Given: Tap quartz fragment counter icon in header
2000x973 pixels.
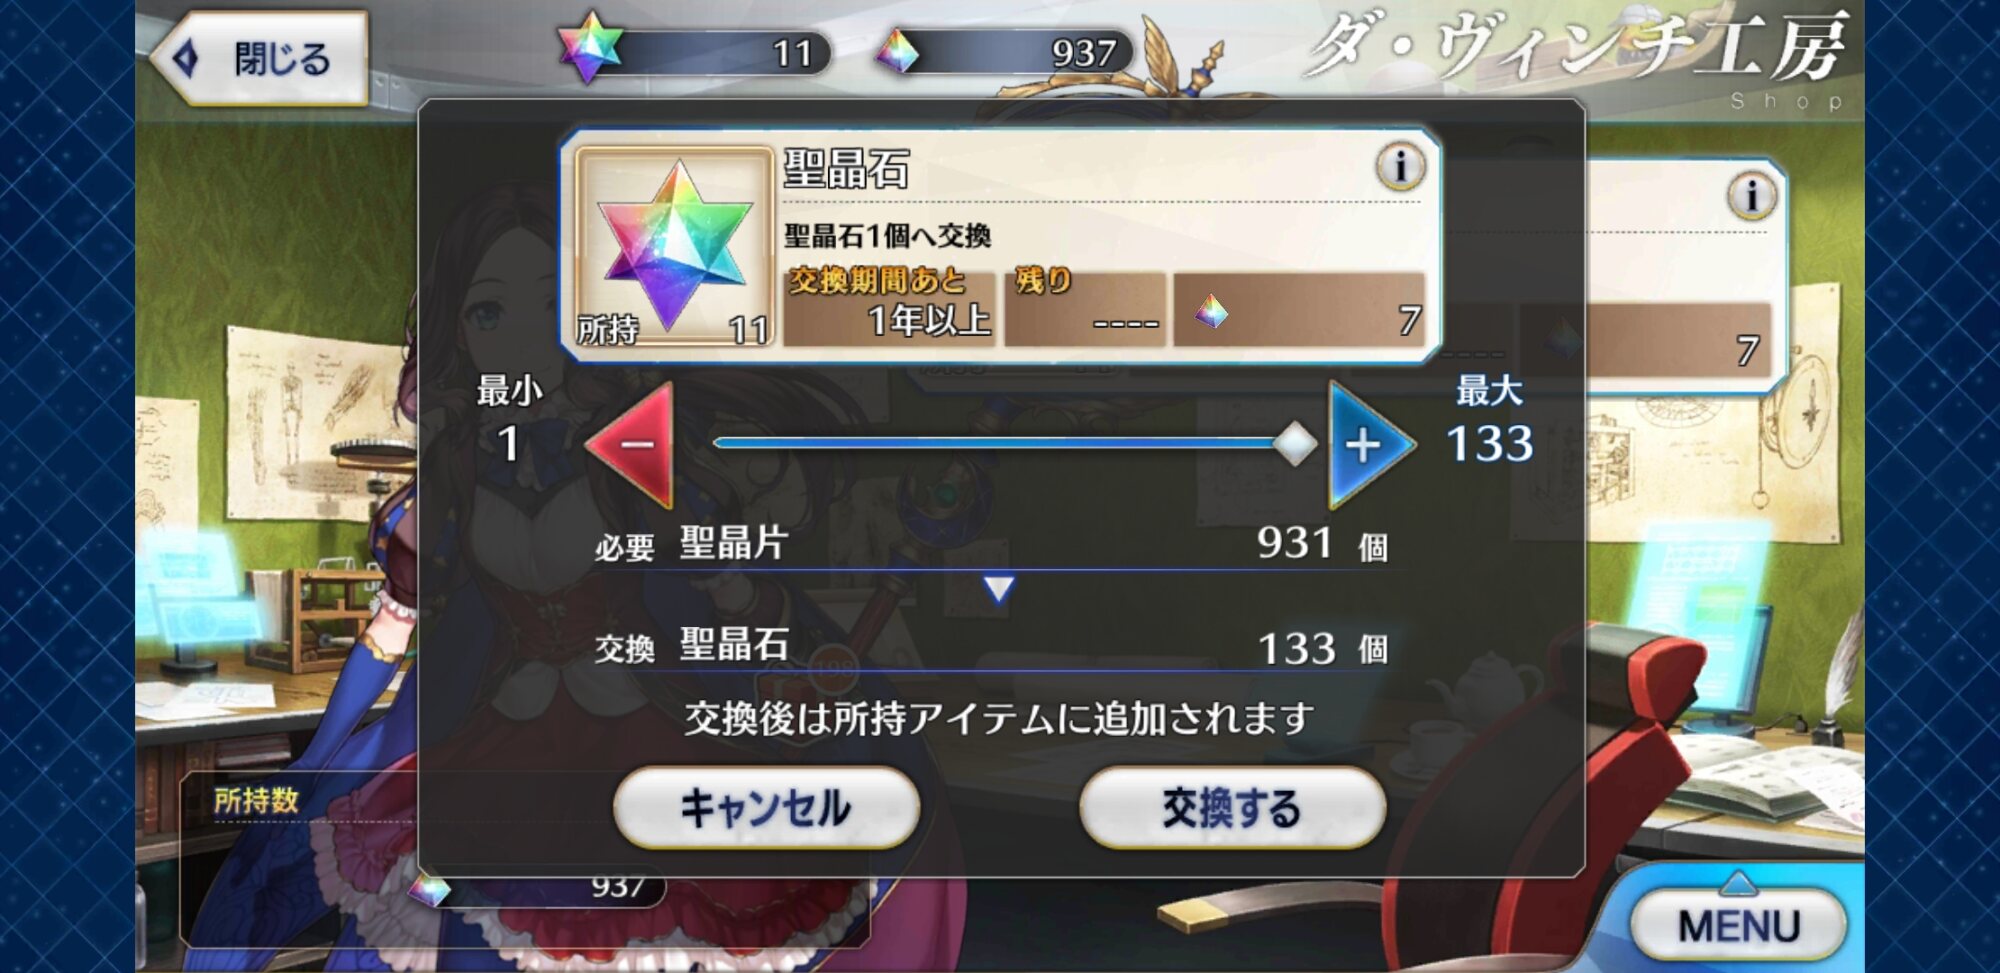Looking at the screenshot, I should tap(897, 50).
